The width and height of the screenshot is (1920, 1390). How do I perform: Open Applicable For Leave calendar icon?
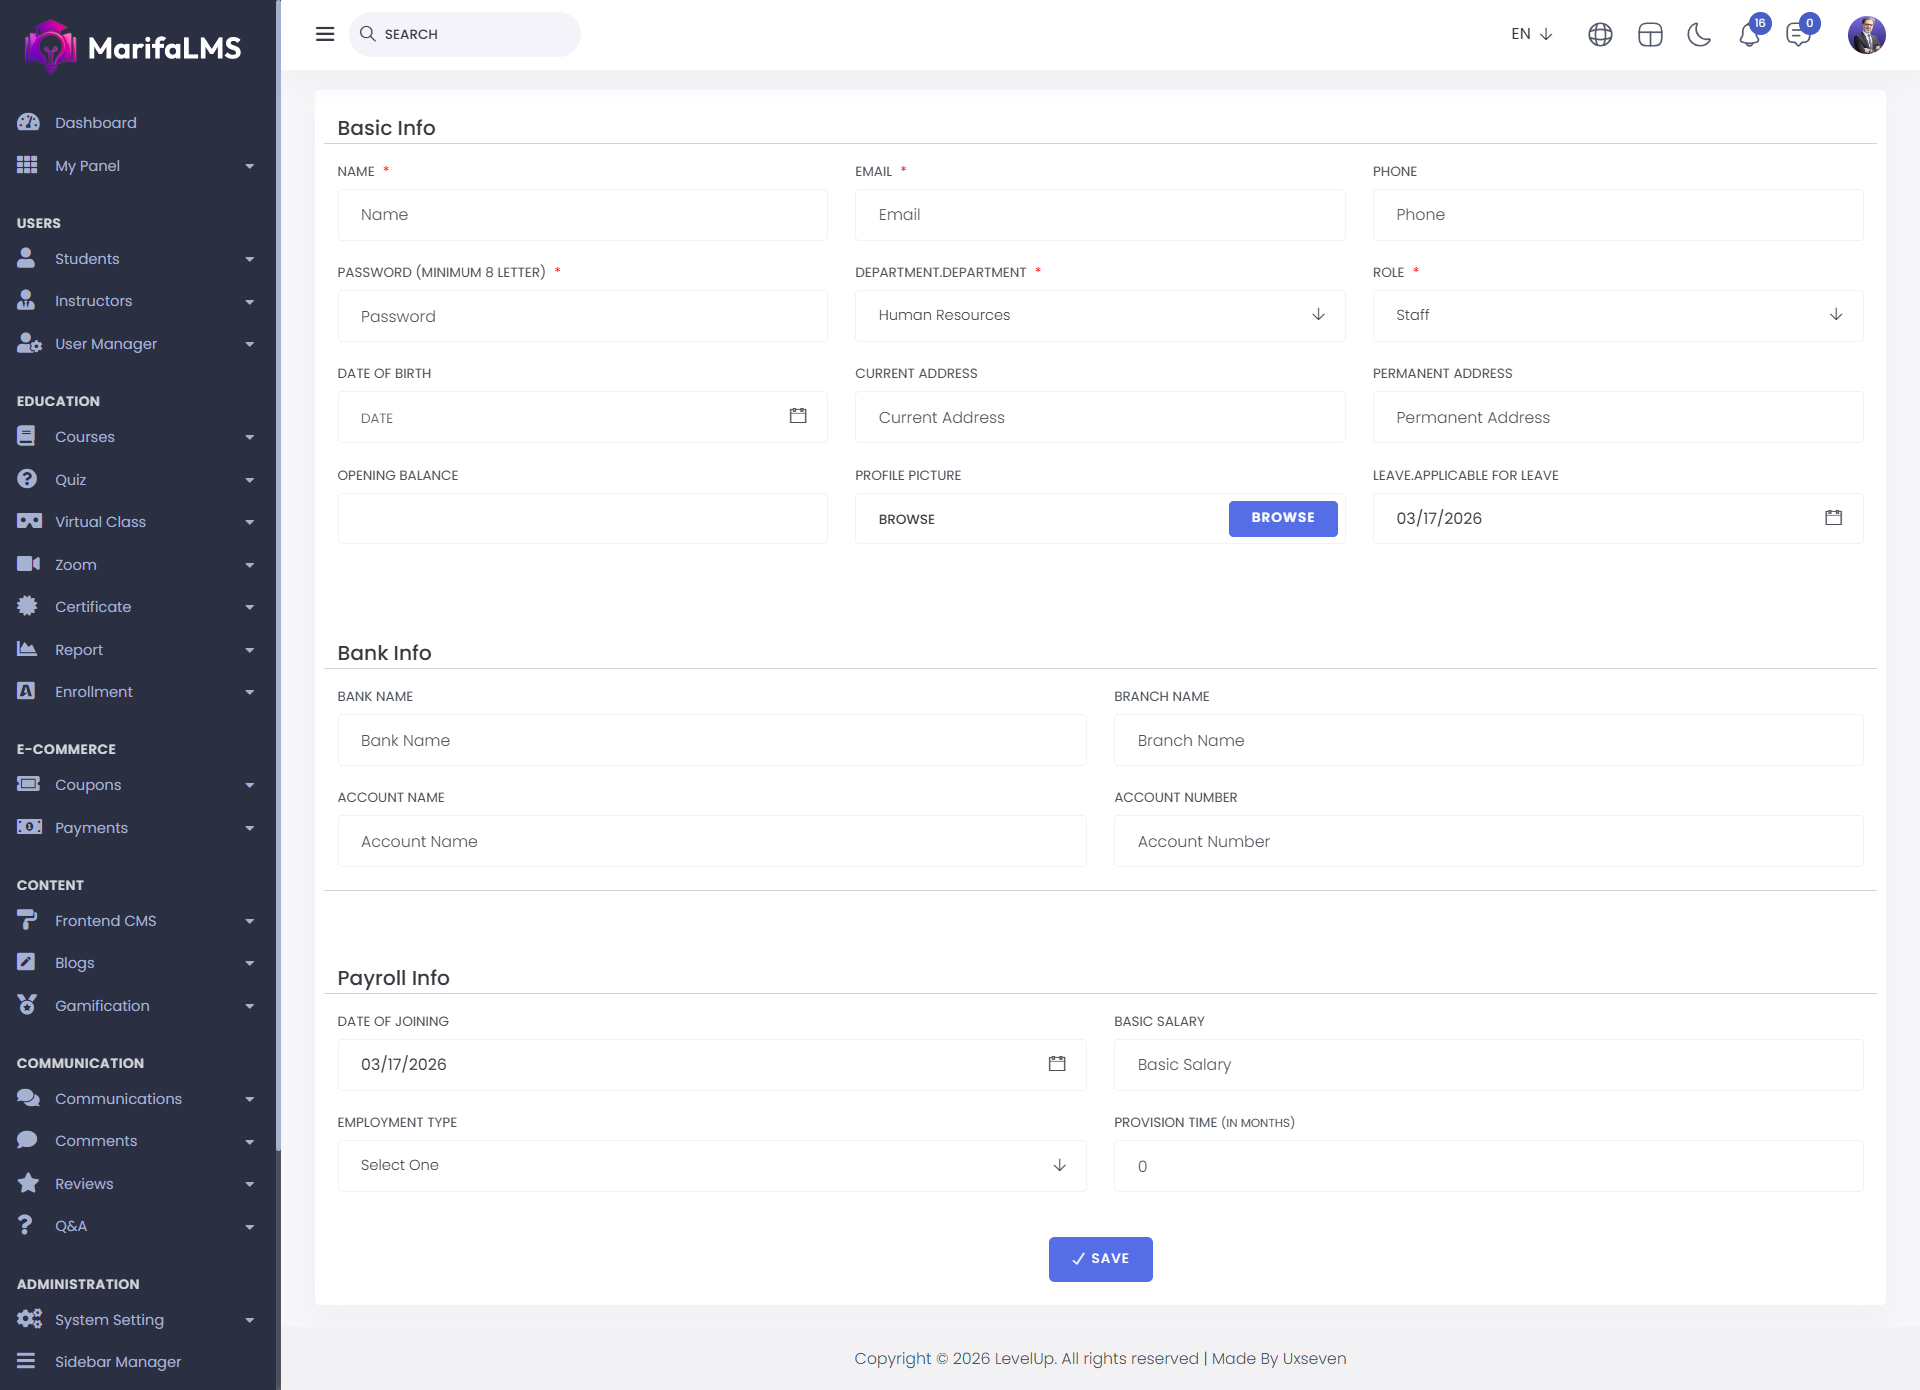point(1833,518)
